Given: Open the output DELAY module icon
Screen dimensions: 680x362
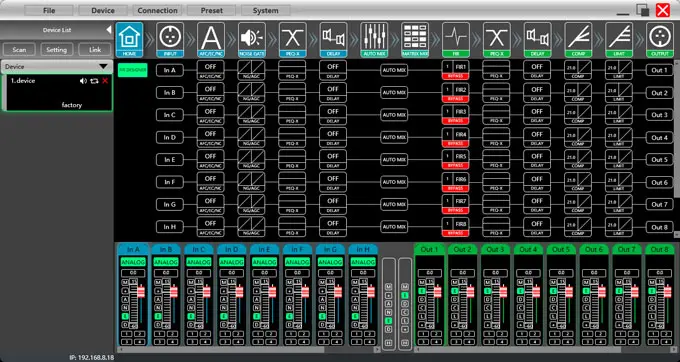Looking at the screenshot, I should pos(537,39).
